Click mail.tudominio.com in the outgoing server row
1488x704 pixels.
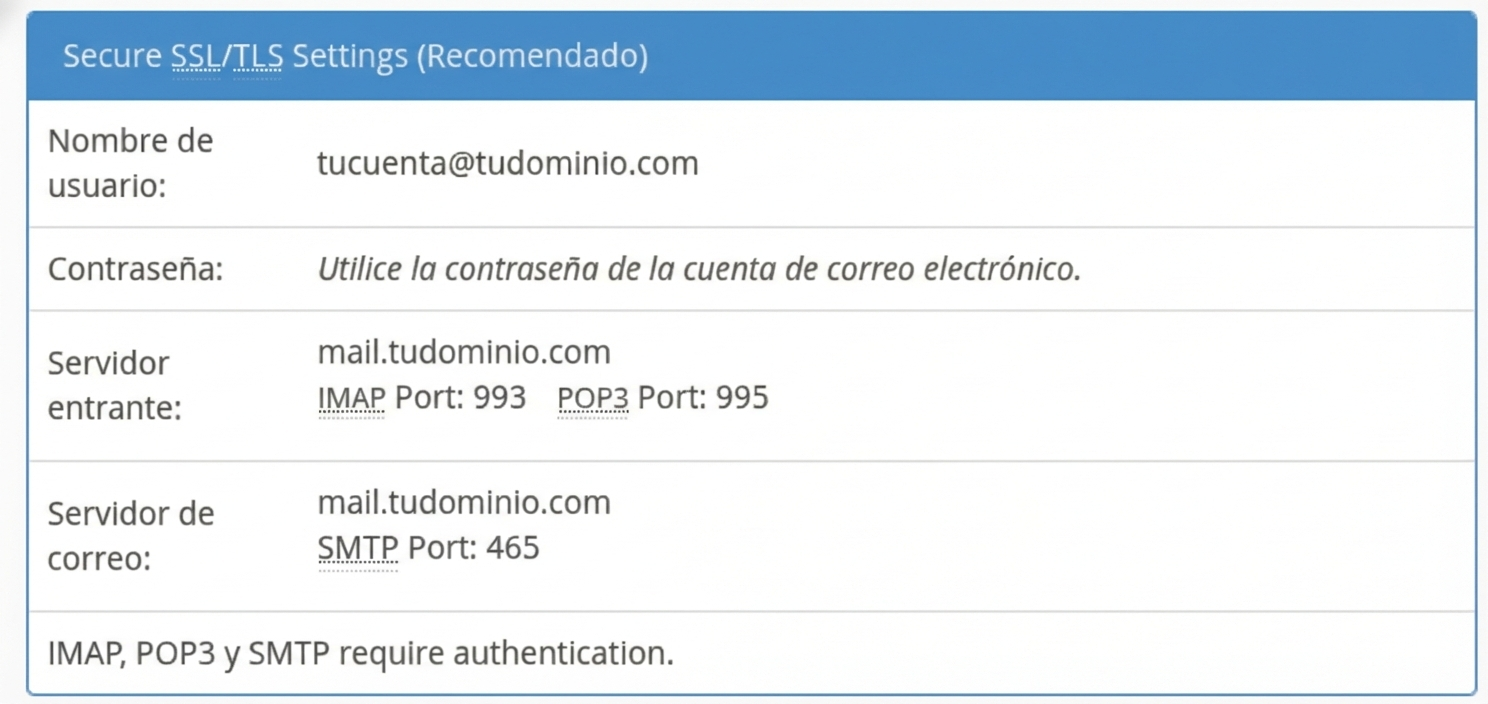[x=463, y=502]
